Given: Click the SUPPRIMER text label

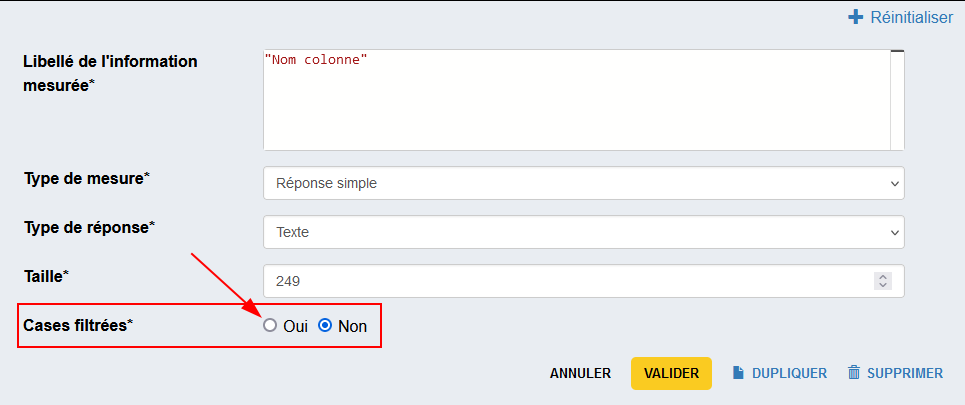Looking at the screenshot, I should [905, 373].
